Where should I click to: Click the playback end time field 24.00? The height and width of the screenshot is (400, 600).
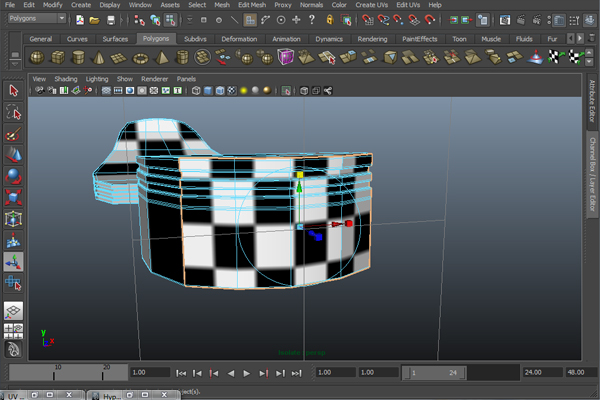(542, 372)
